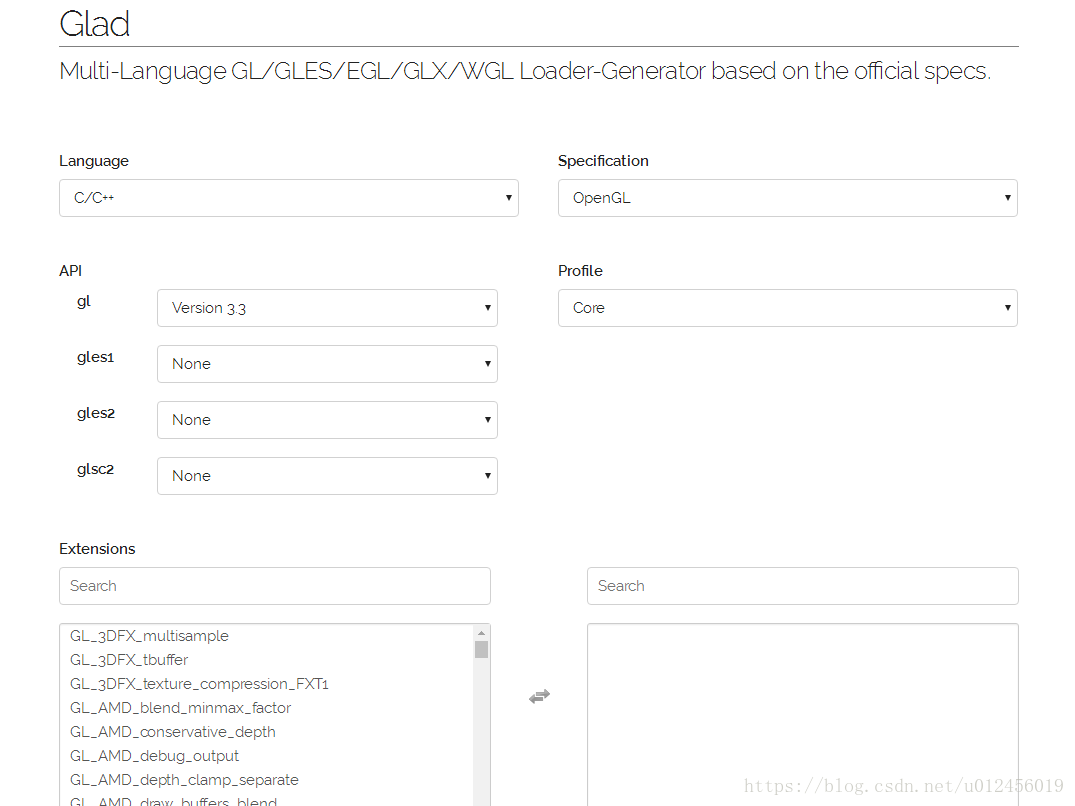The image size is (1075, 806).
Task: Click the Glad page title
Action: pyautogui.click(x=94, y=24)
